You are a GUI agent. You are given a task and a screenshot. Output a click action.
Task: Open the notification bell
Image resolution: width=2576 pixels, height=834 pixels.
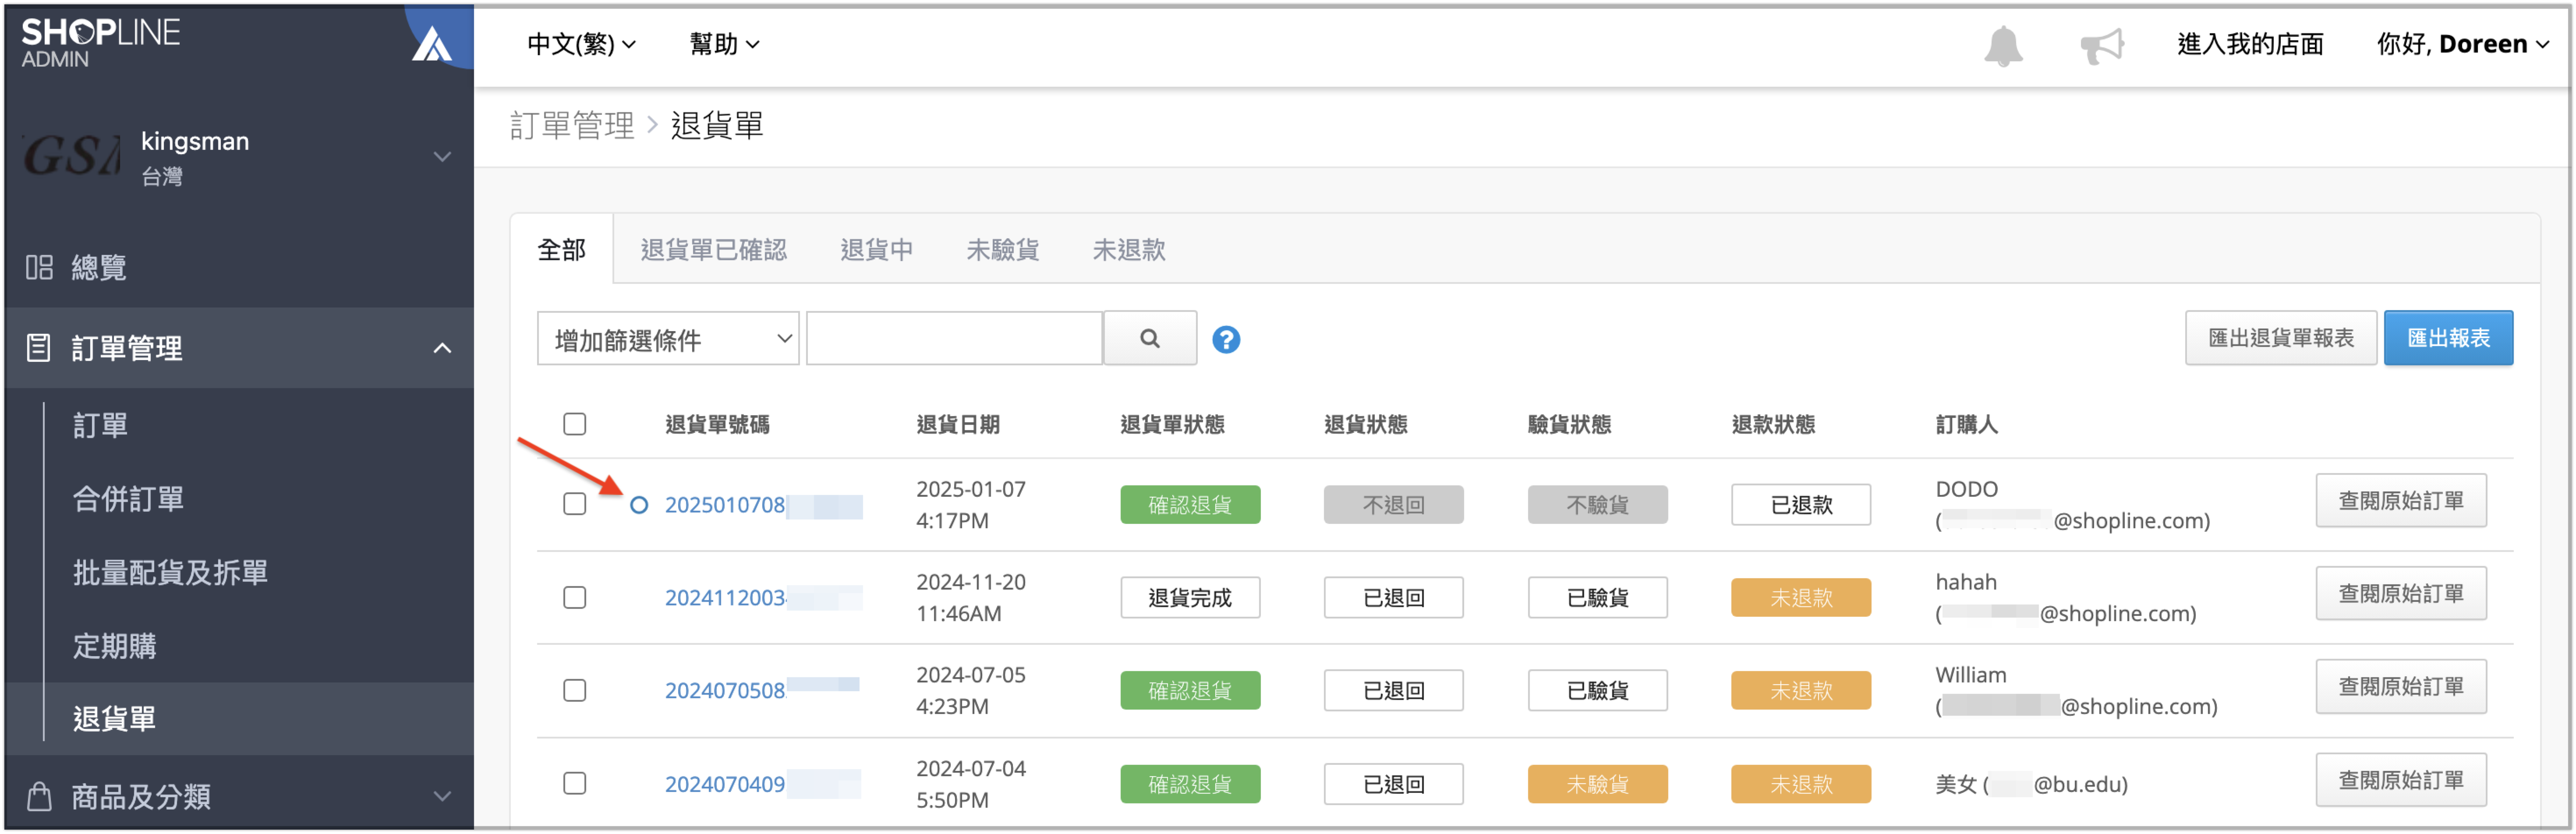2003,46
